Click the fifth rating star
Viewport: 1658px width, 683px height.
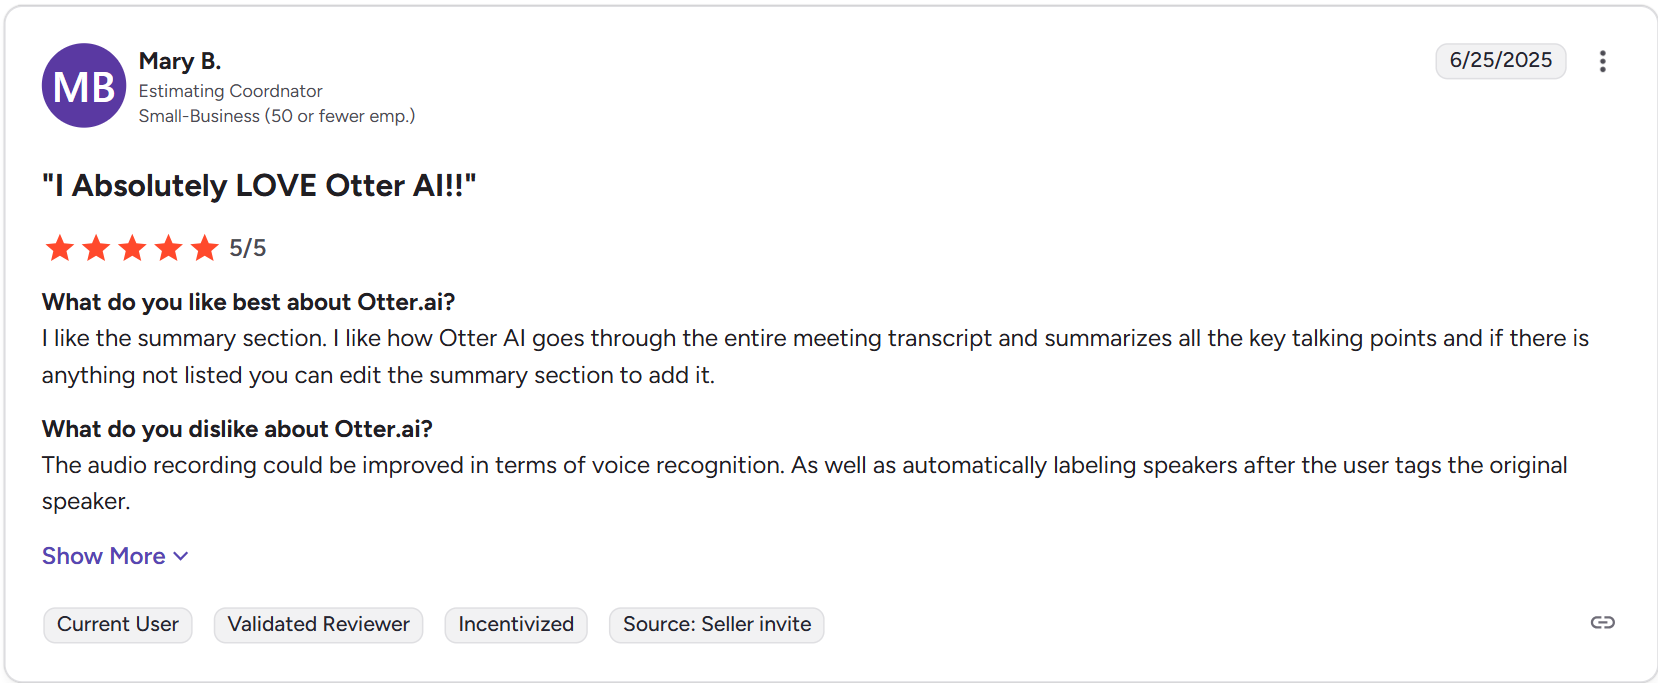point(204,248)
